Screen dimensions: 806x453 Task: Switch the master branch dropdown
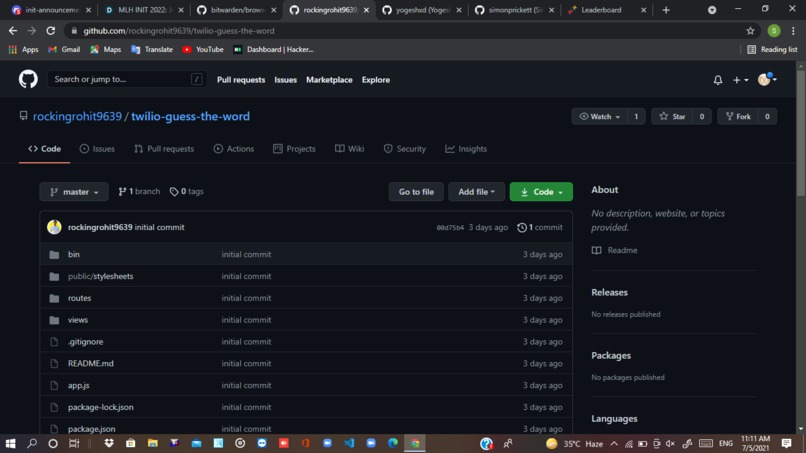coord(74,192)
